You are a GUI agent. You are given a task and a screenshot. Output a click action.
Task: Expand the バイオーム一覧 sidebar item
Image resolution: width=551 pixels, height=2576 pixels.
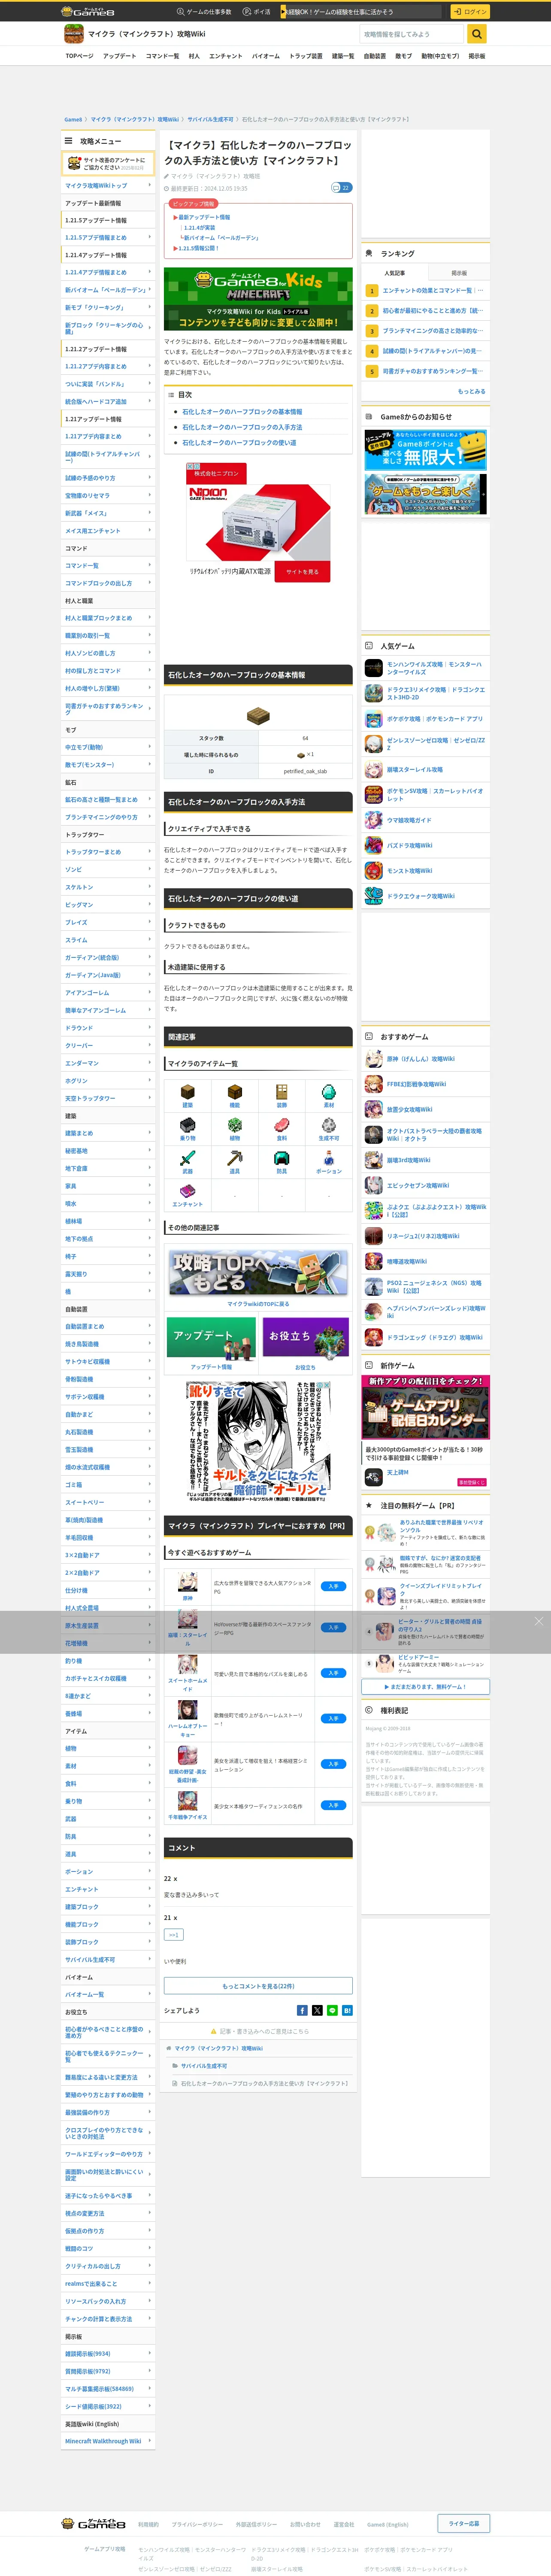108,1994
